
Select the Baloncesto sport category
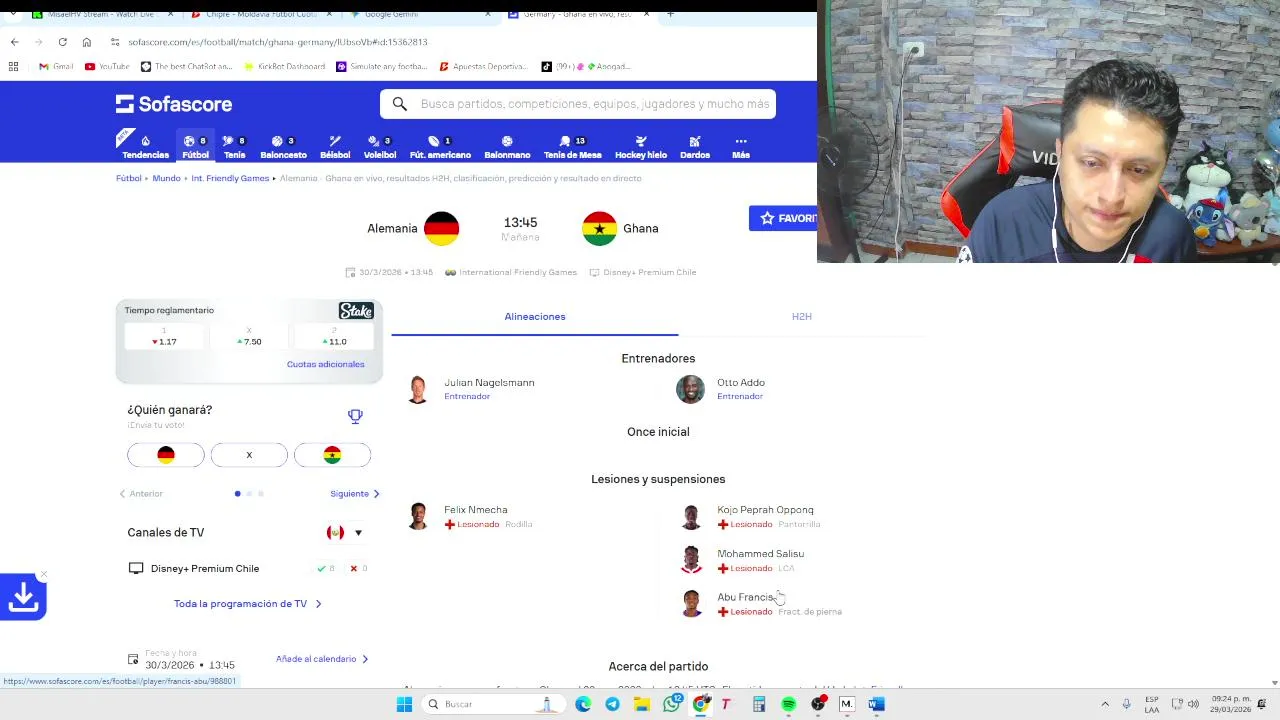[x=283, y=146]
